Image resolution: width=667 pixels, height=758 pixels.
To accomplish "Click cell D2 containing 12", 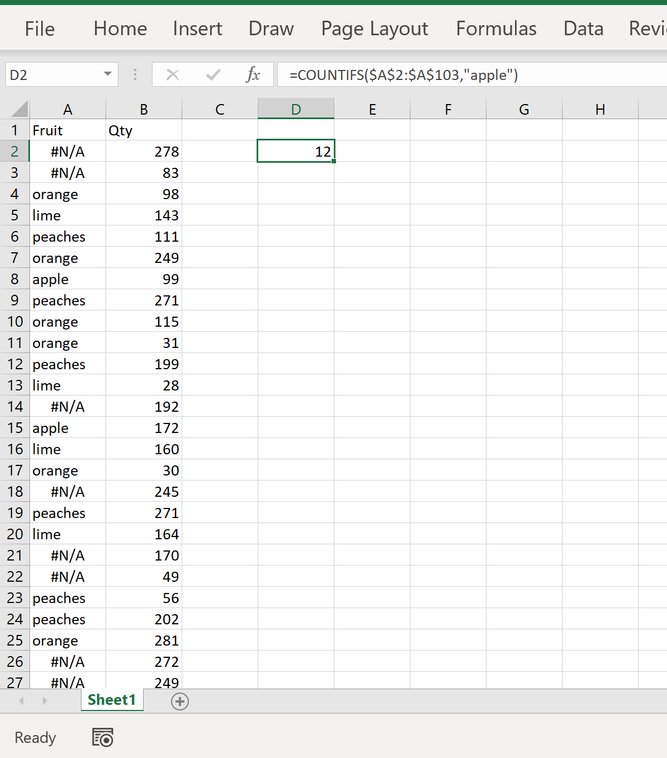I will click(x=296, y=152).
